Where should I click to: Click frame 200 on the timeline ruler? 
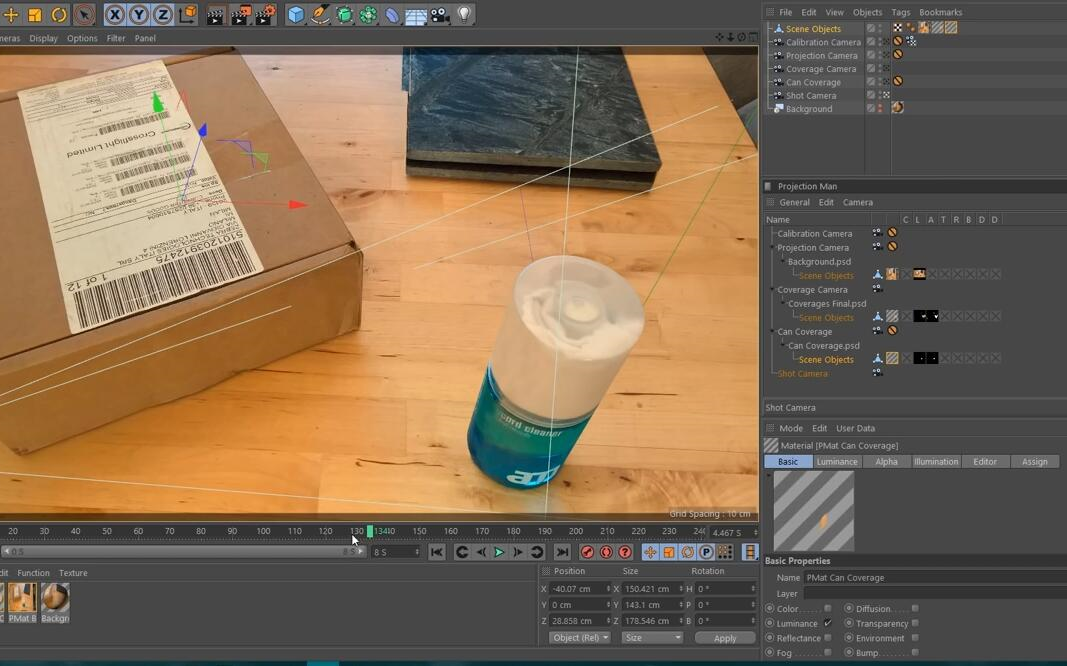tap(577, 531)
